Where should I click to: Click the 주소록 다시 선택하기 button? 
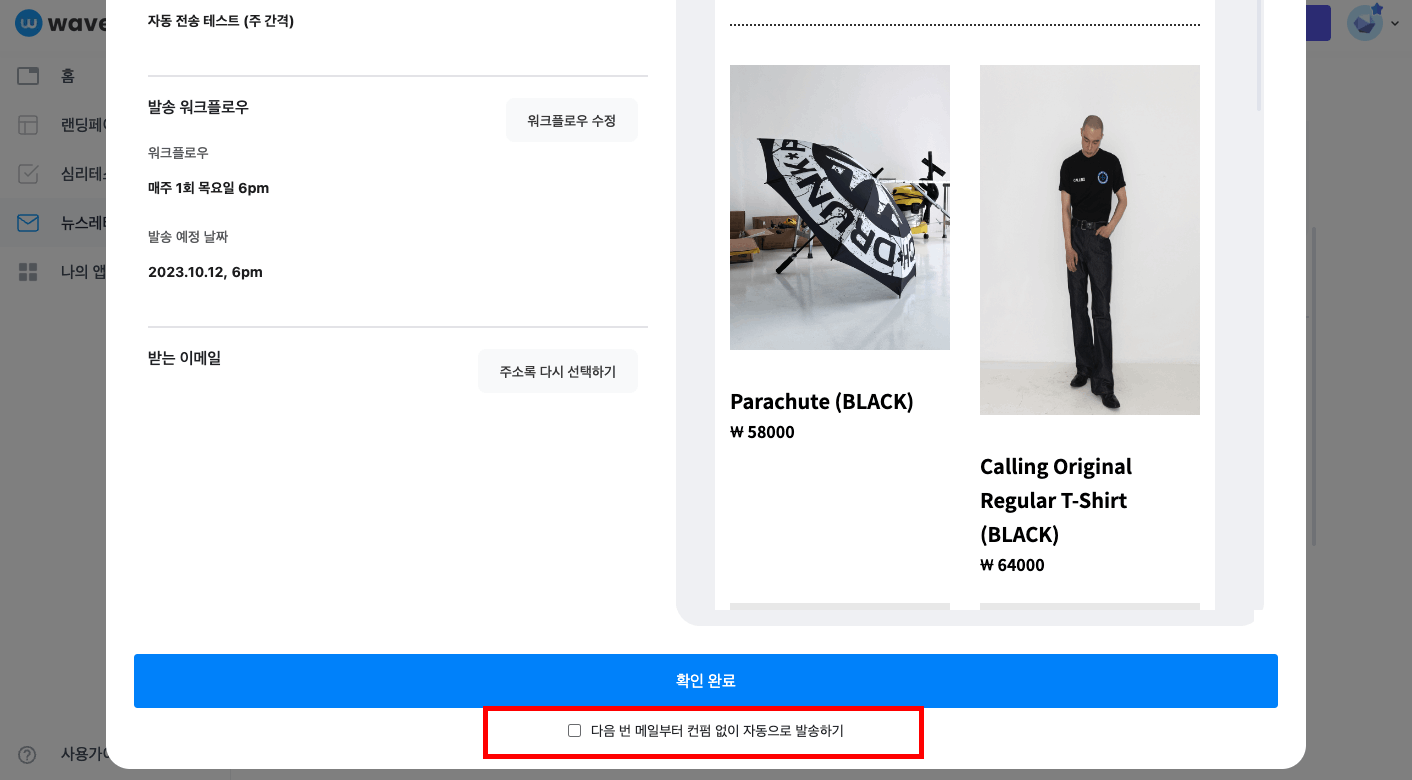pos(557,370)
